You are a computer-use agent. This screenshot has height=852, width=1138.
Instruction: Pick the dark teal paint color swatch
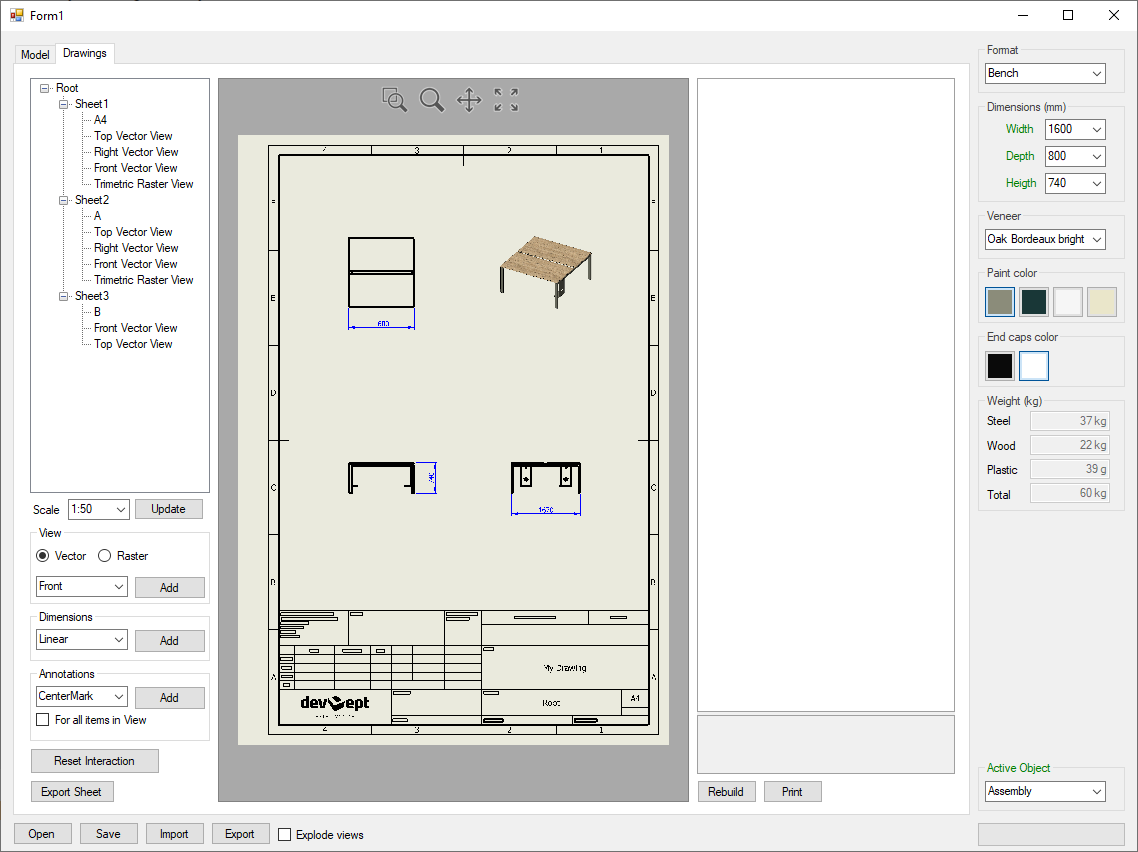[1033, 302]
